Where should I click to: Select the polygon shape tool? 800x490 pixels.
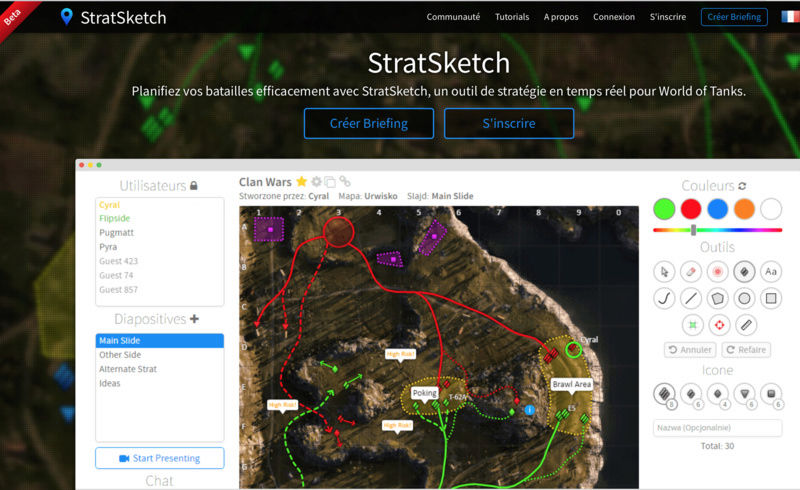click(717, 298)
